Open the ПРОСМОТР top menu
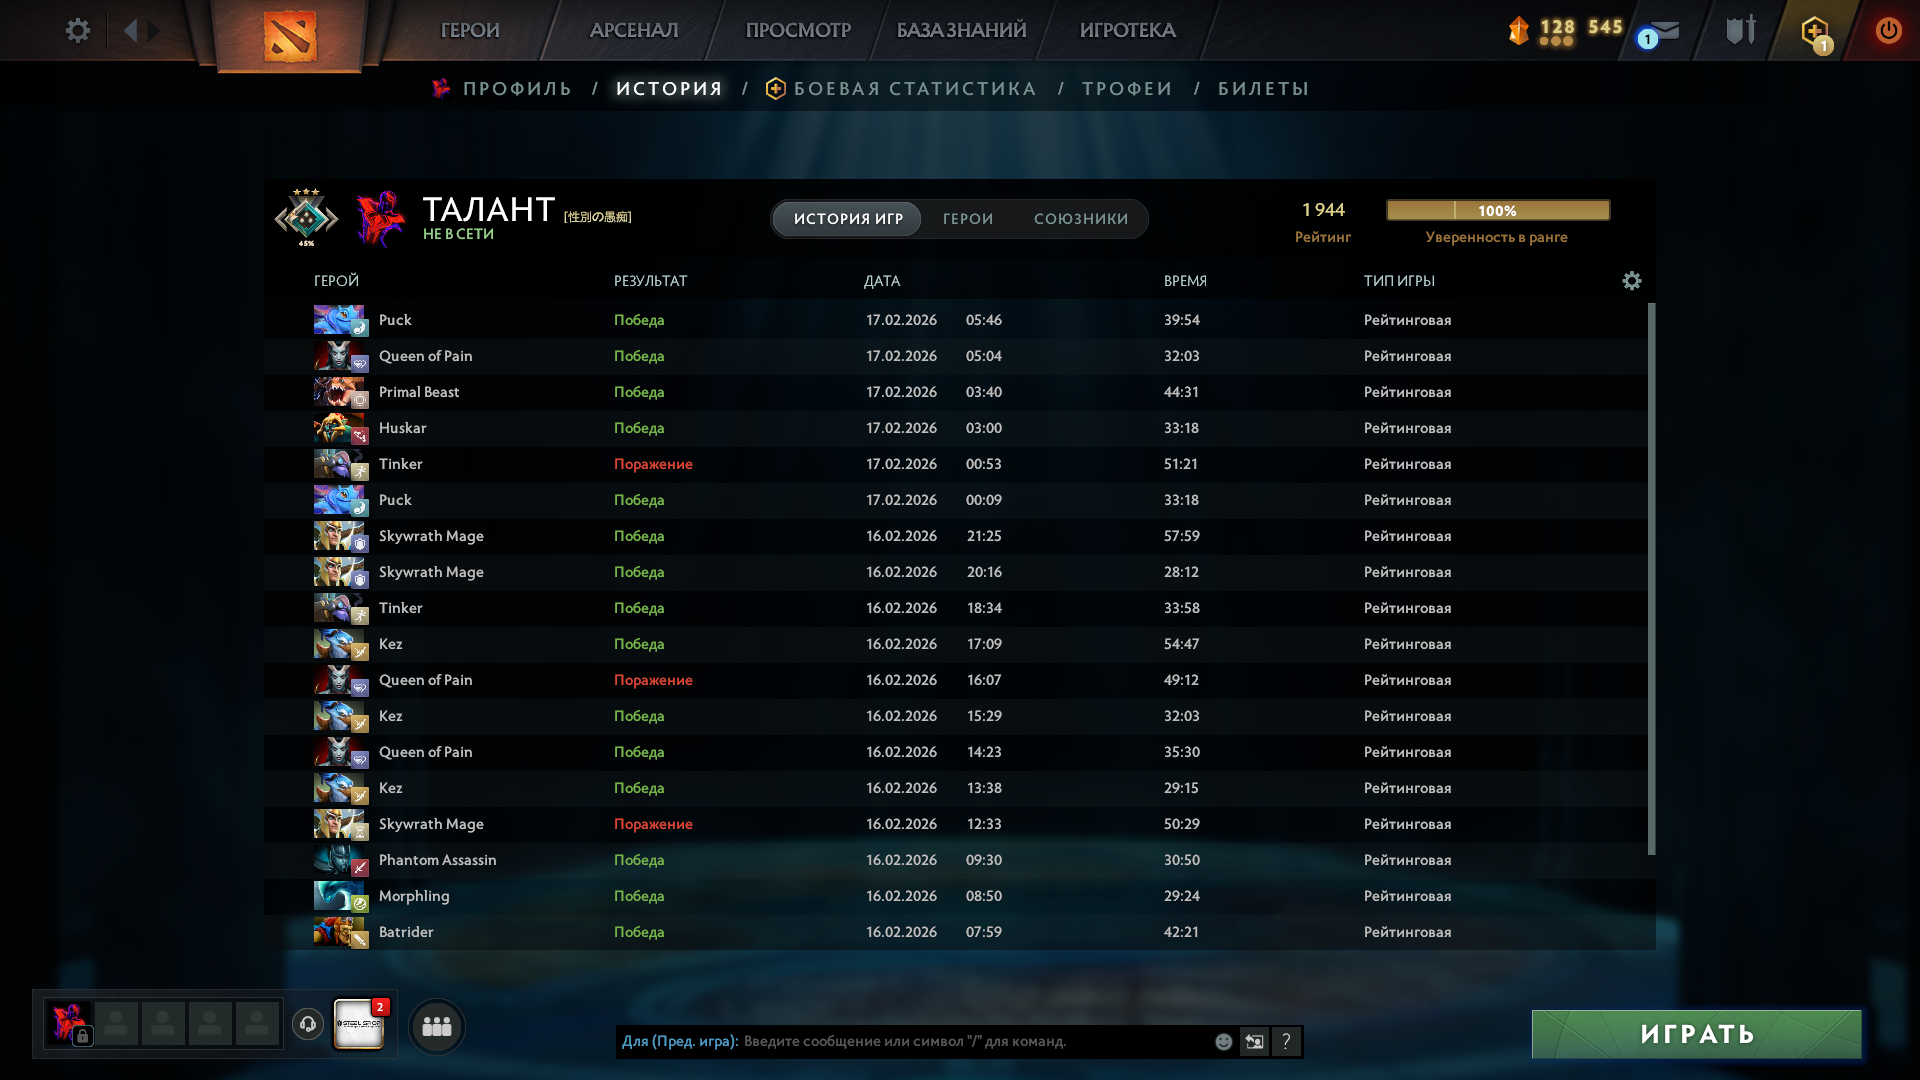This screenshot has width=1920, height=1080. coord(798,30)
